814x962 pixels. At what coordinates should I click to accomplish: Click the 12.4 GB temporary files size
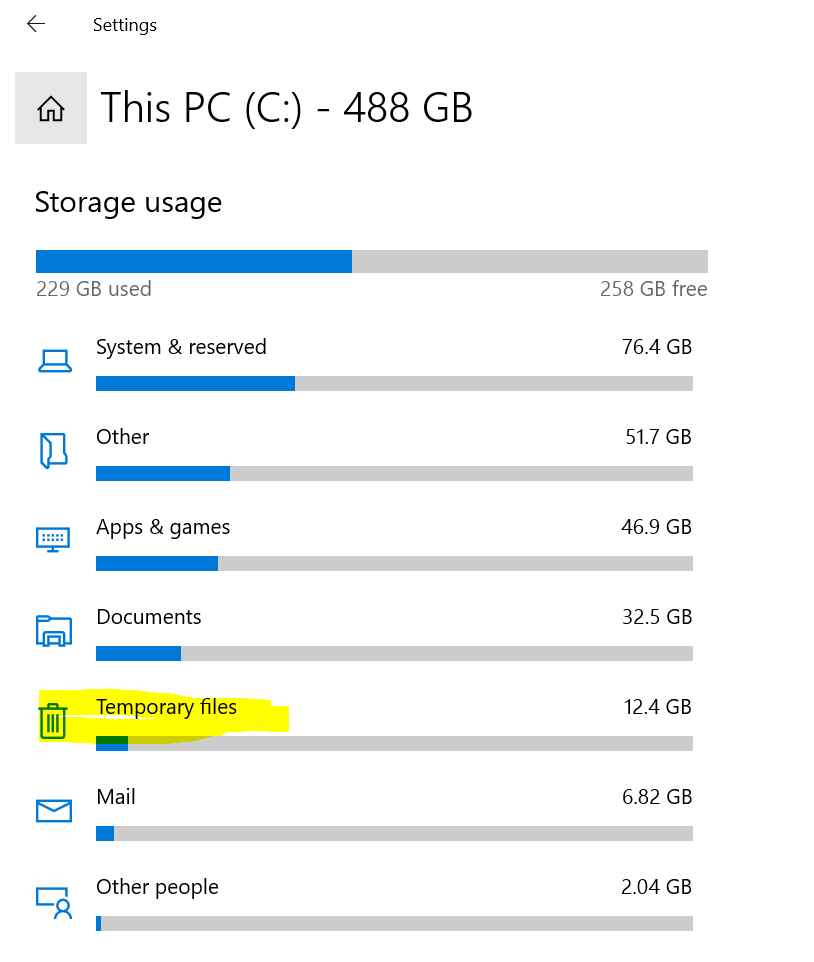tap(657, 708)
